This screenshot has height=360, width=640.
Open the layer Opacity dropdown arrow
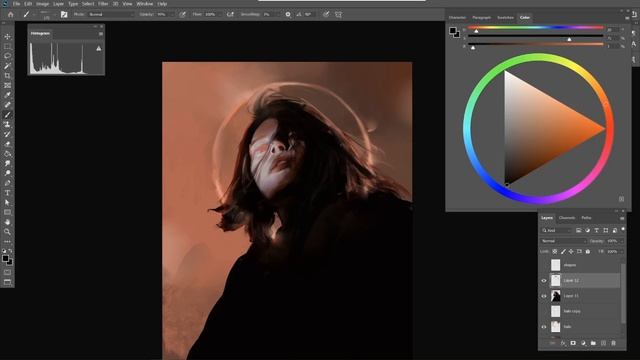[622, 241]
